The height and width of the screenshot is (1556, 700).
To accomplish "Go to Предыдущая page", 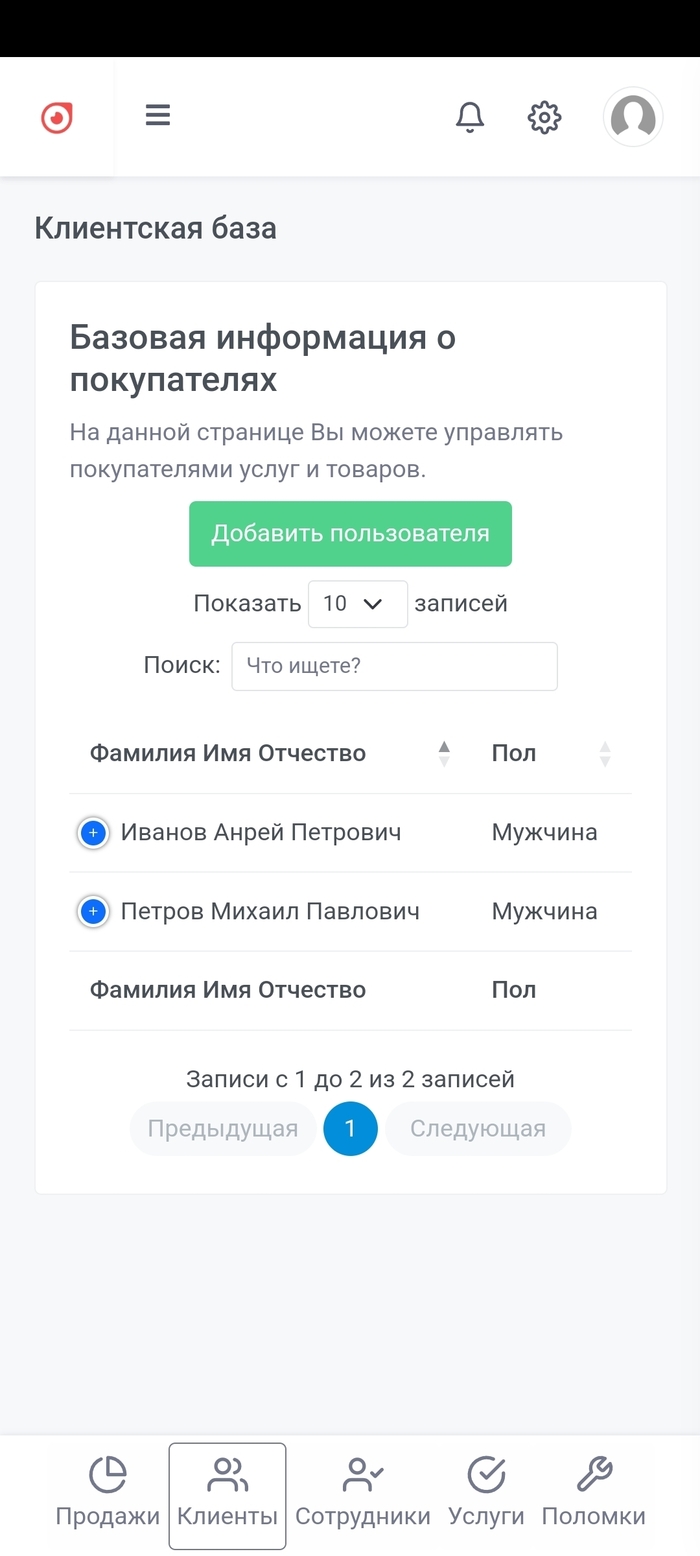I will [x=223, y=1129].
